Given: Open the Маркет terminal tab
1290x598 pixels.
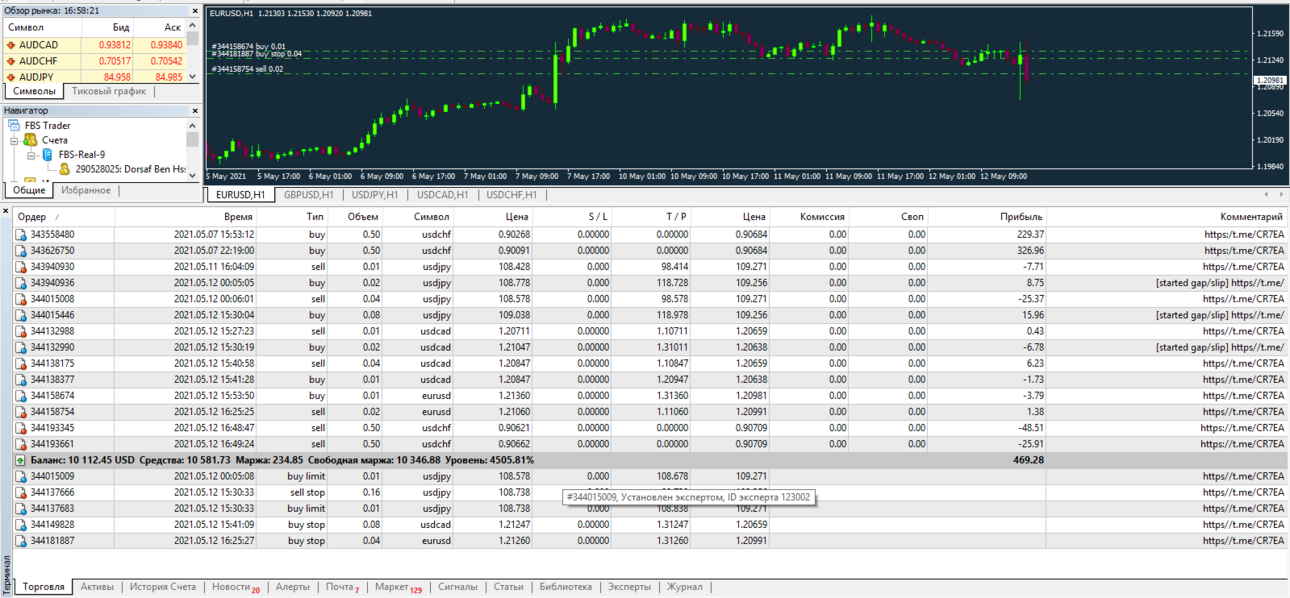Looking at the screenshot, I should click(x=398, y=587).
